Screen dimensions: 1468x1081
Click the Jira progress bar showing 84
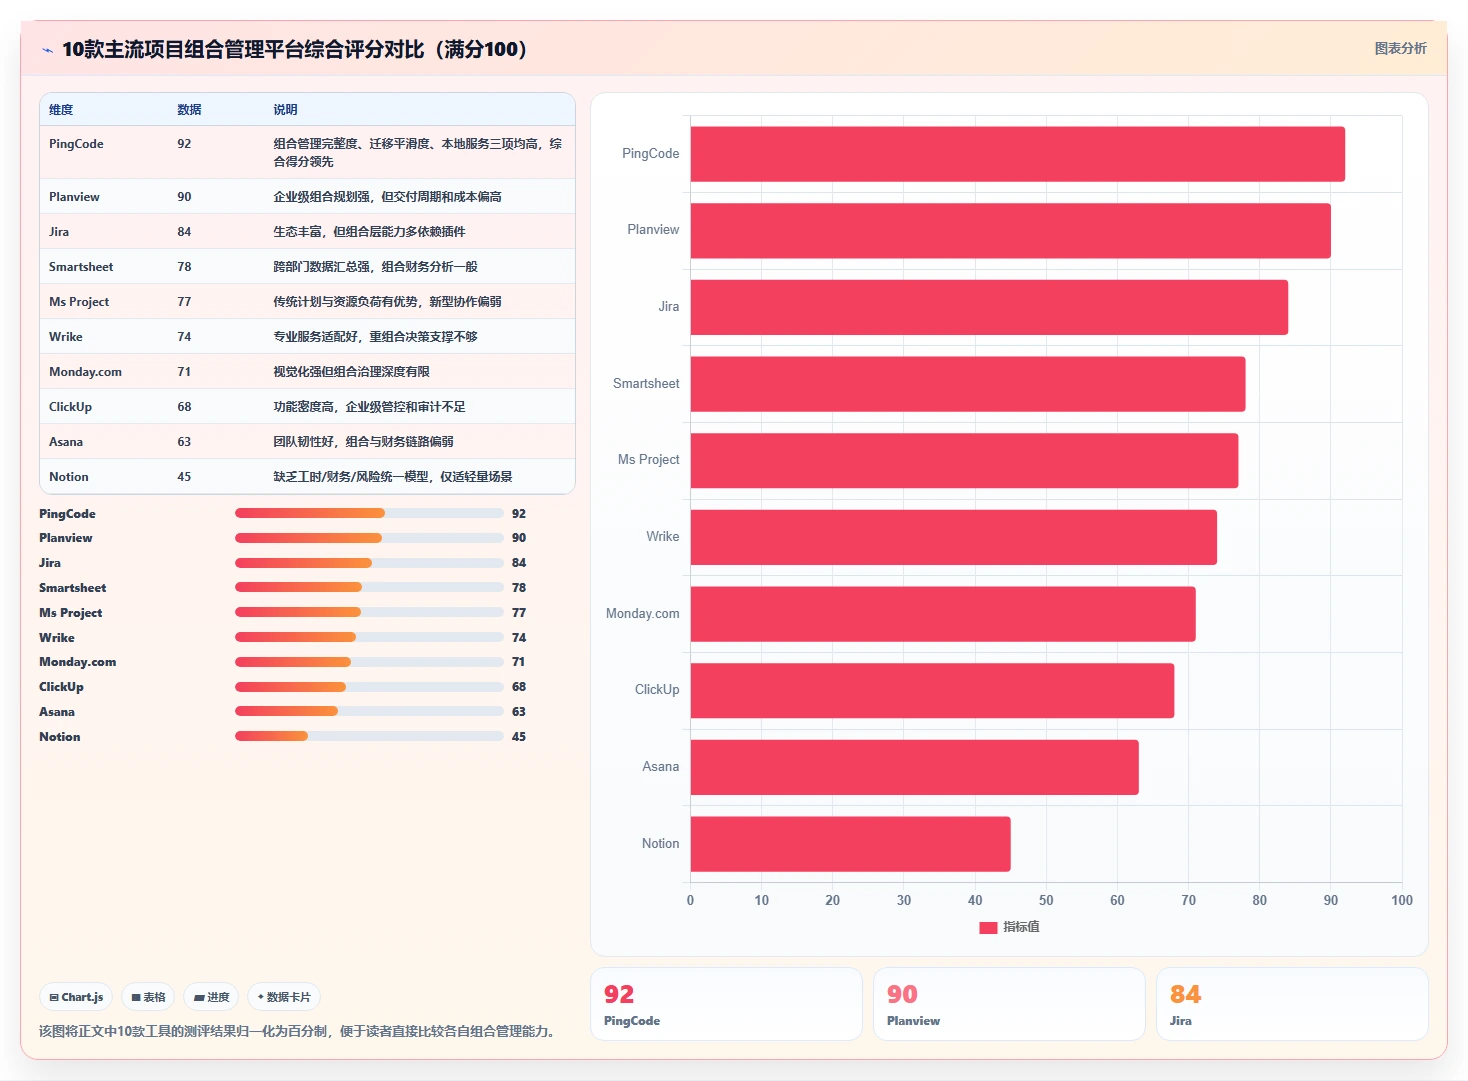click(x=369, y=563)
